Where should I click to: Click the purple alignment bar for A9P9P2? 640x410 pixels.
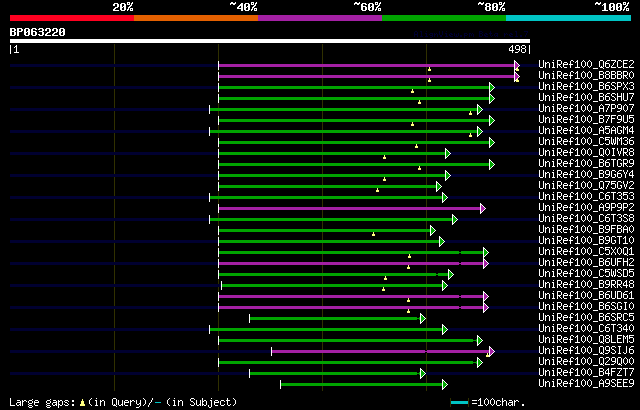pos(349,209)
